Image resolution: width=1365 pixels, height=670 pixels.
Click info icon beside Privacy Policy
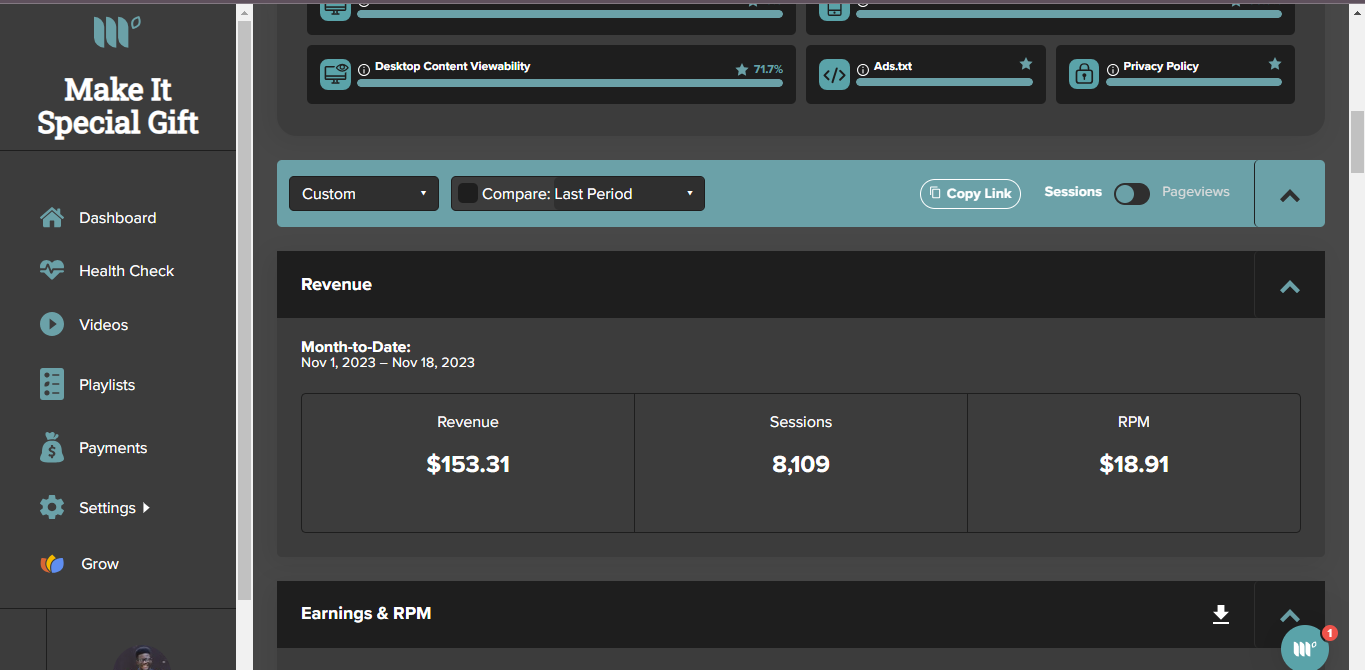point(1112,70)
